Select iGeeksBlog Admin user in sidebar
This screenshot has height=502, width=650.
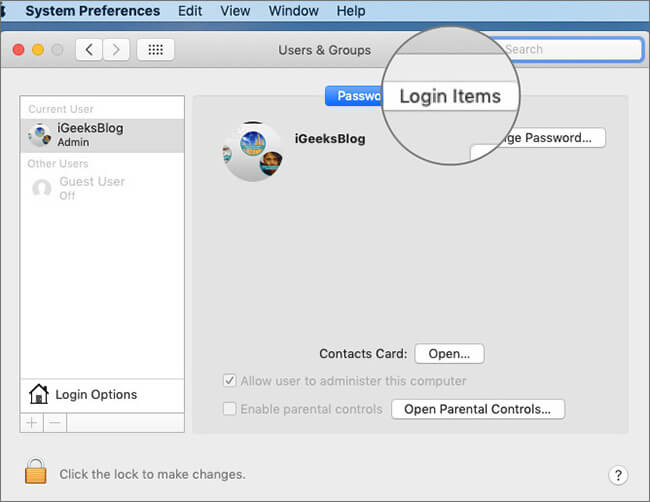pos(90,135)
